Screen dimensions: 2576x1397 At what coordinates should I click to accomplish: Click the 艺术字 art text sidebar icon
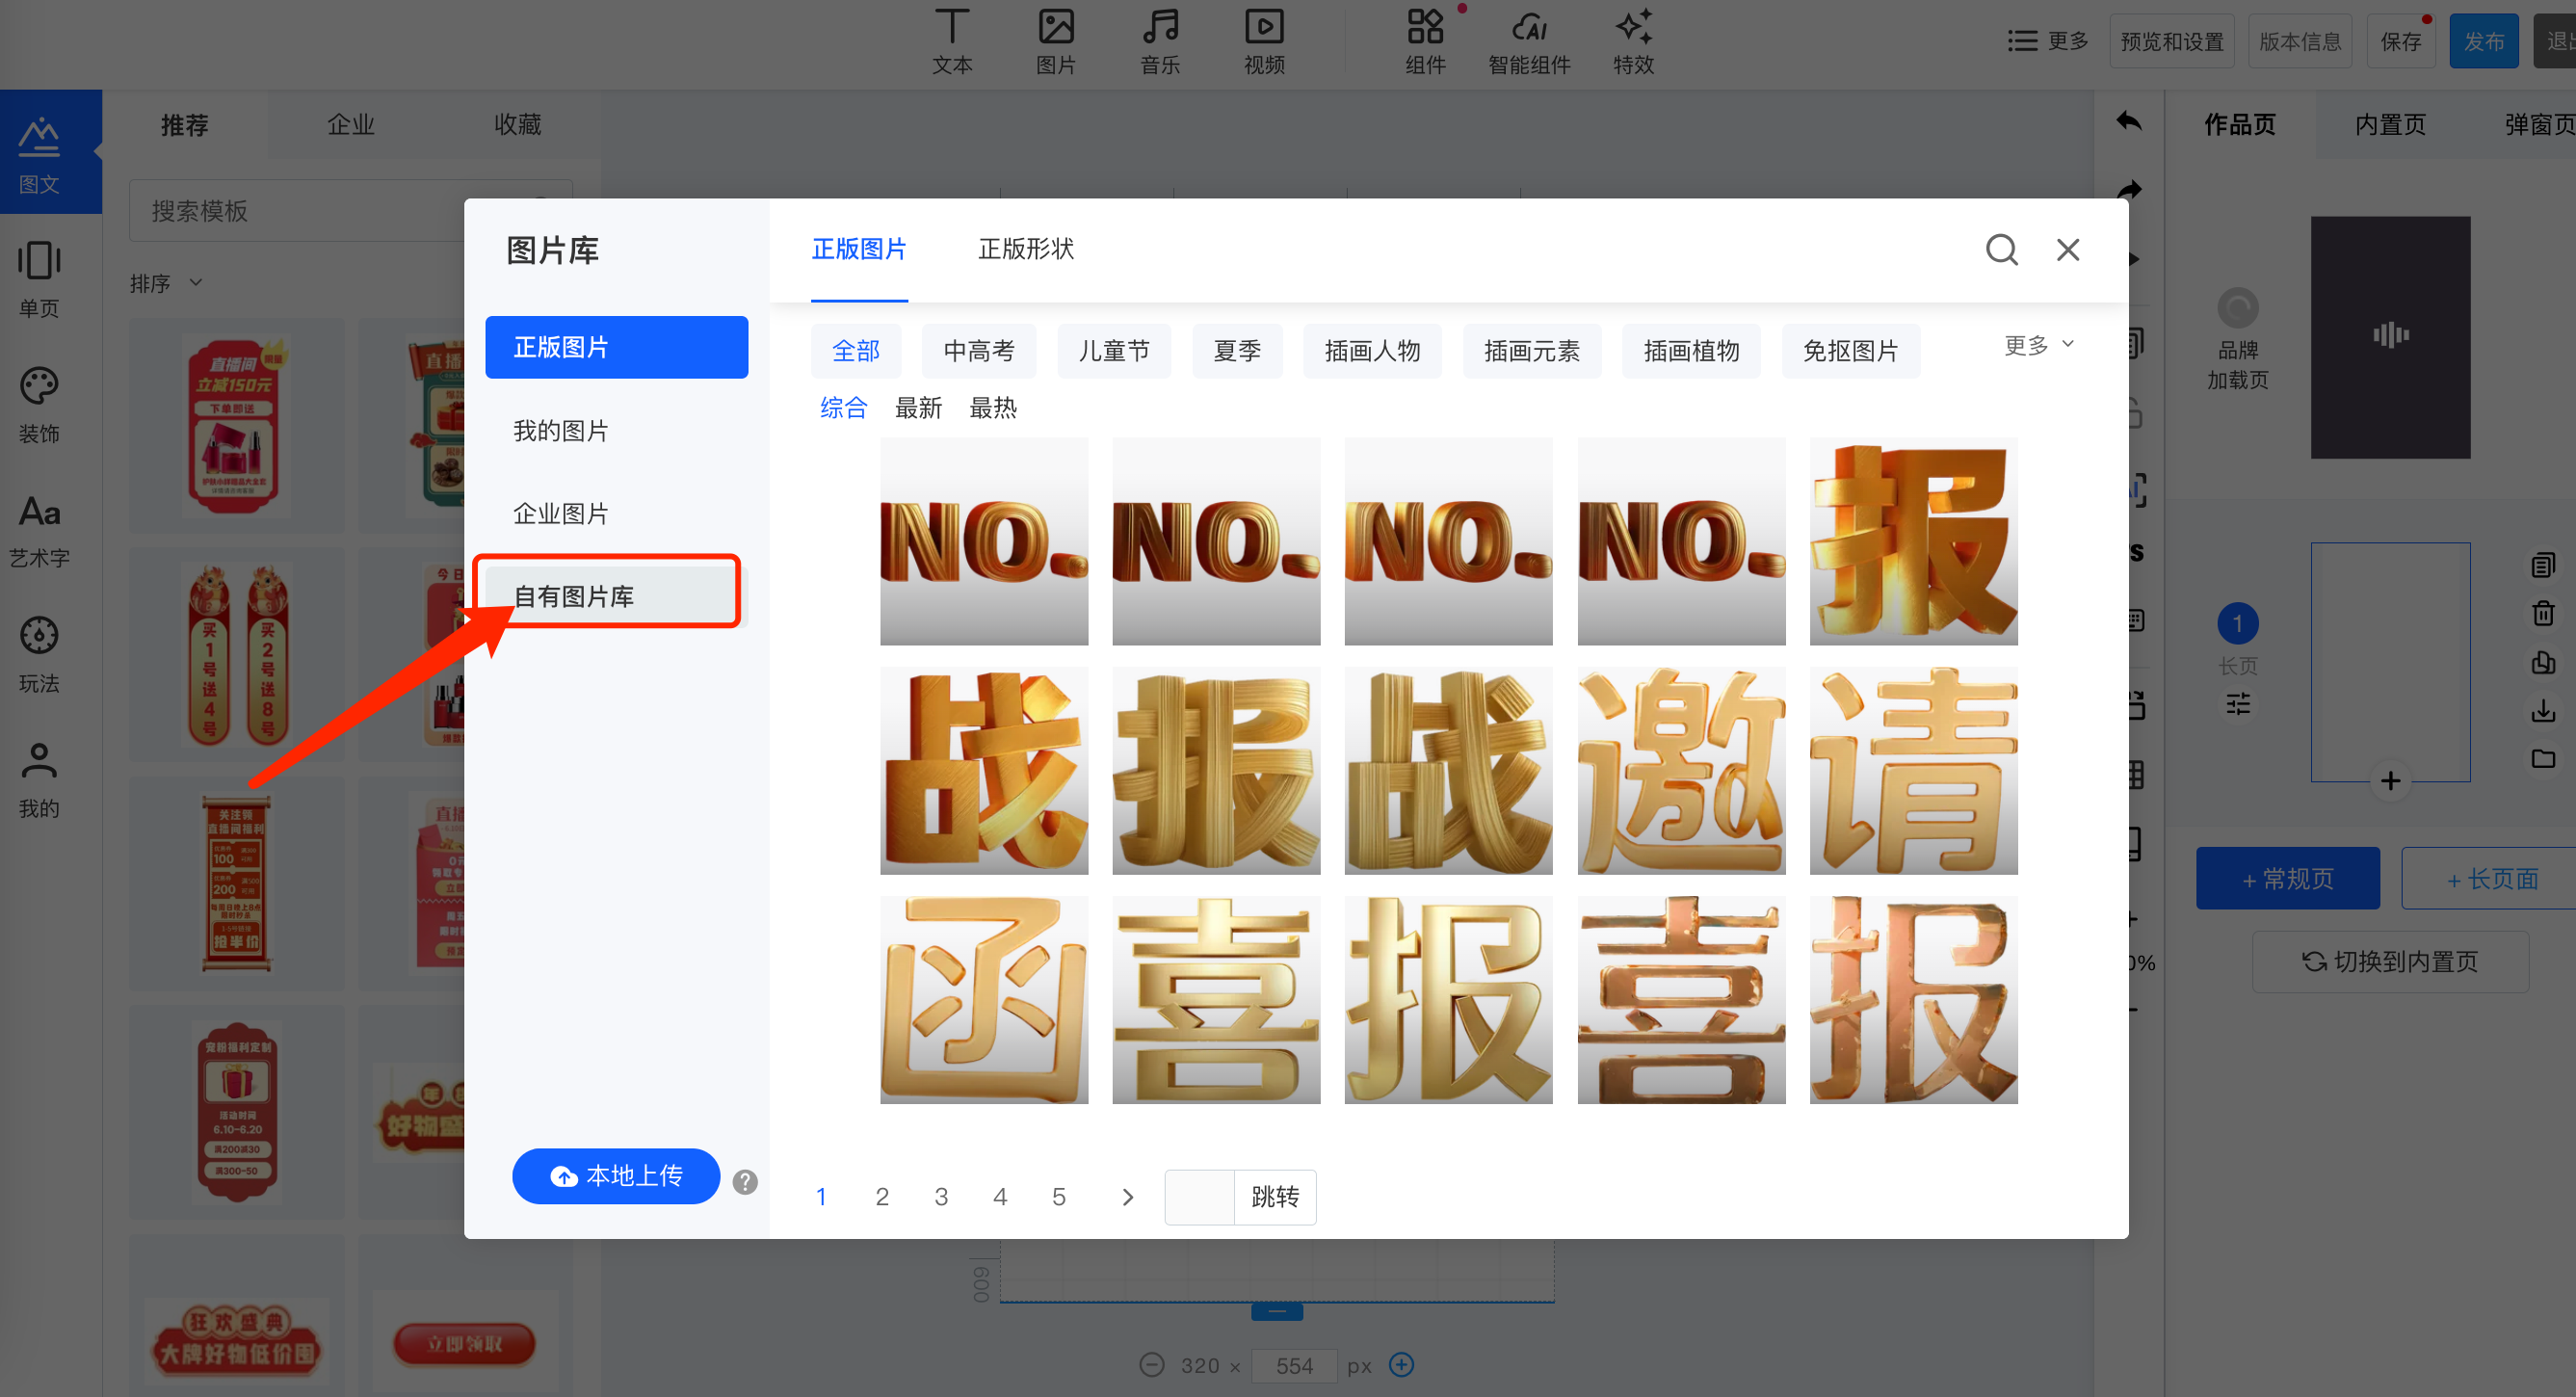pos(40,530)
